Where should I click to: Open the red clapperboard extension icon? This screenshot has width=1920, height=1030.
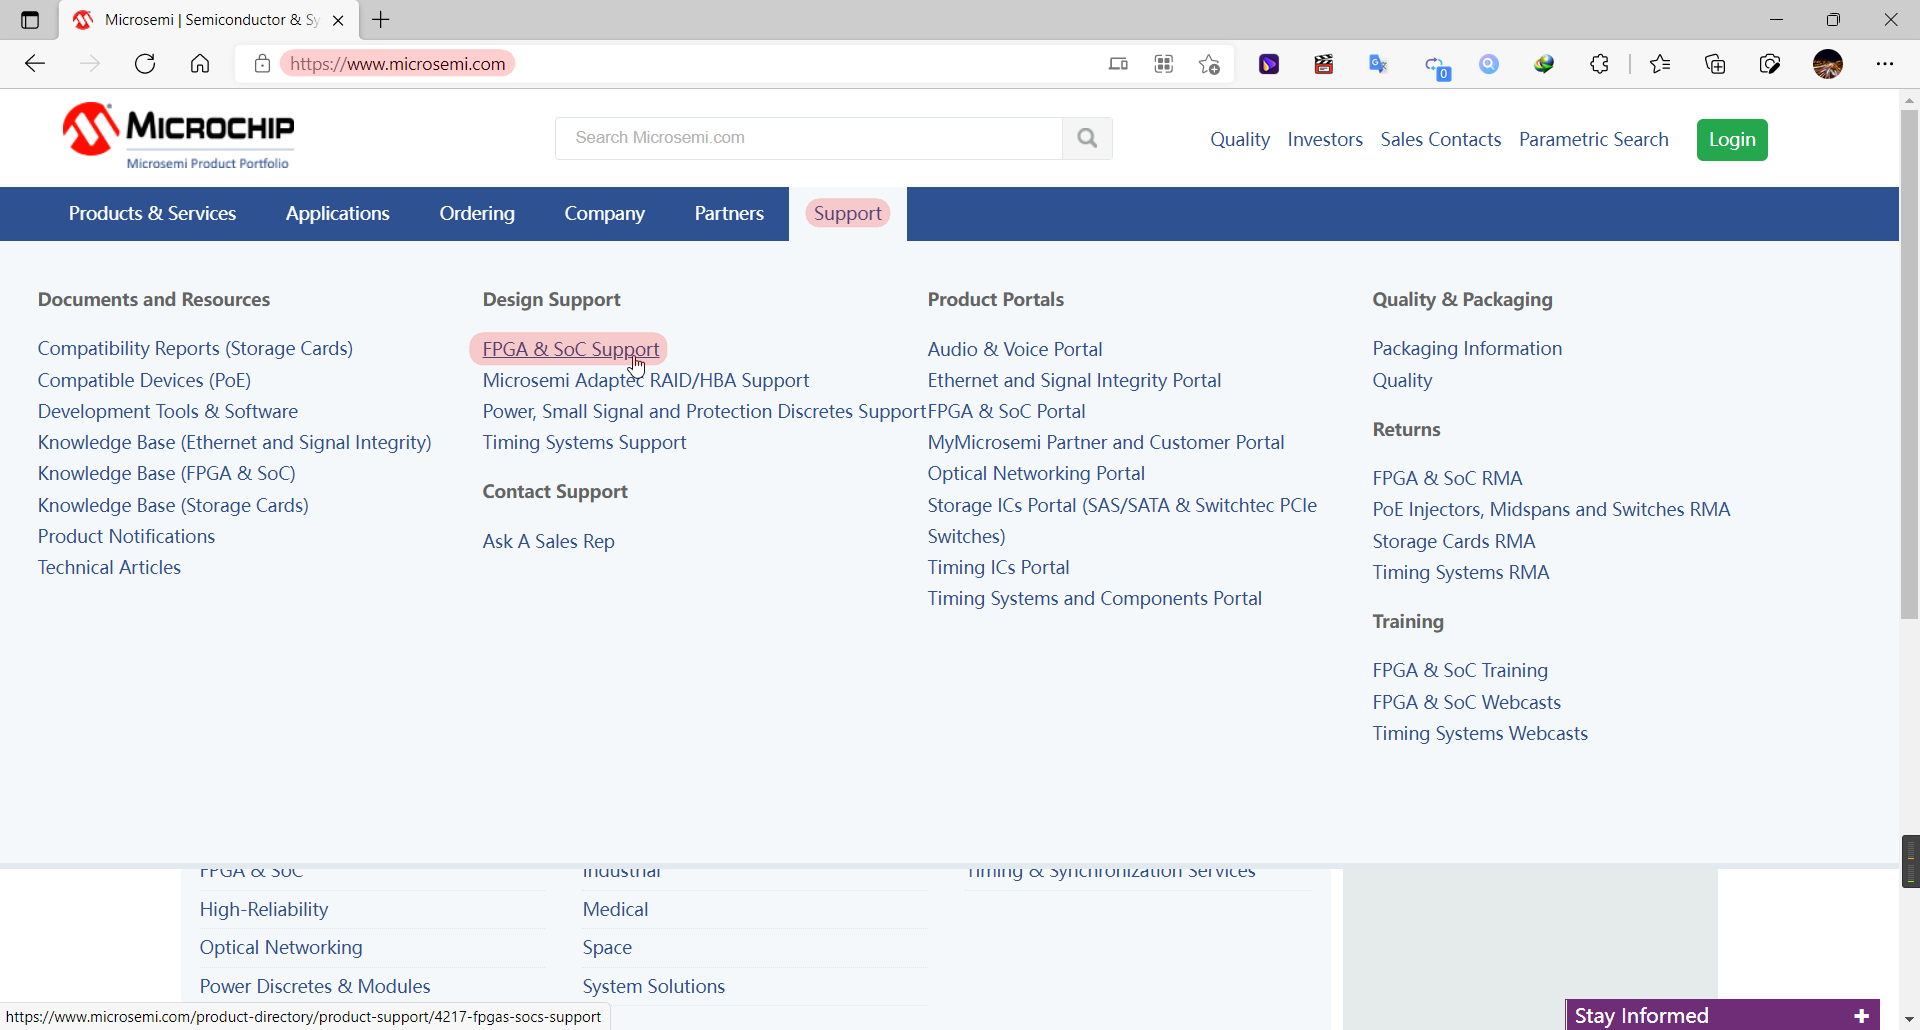(1324, 64)
